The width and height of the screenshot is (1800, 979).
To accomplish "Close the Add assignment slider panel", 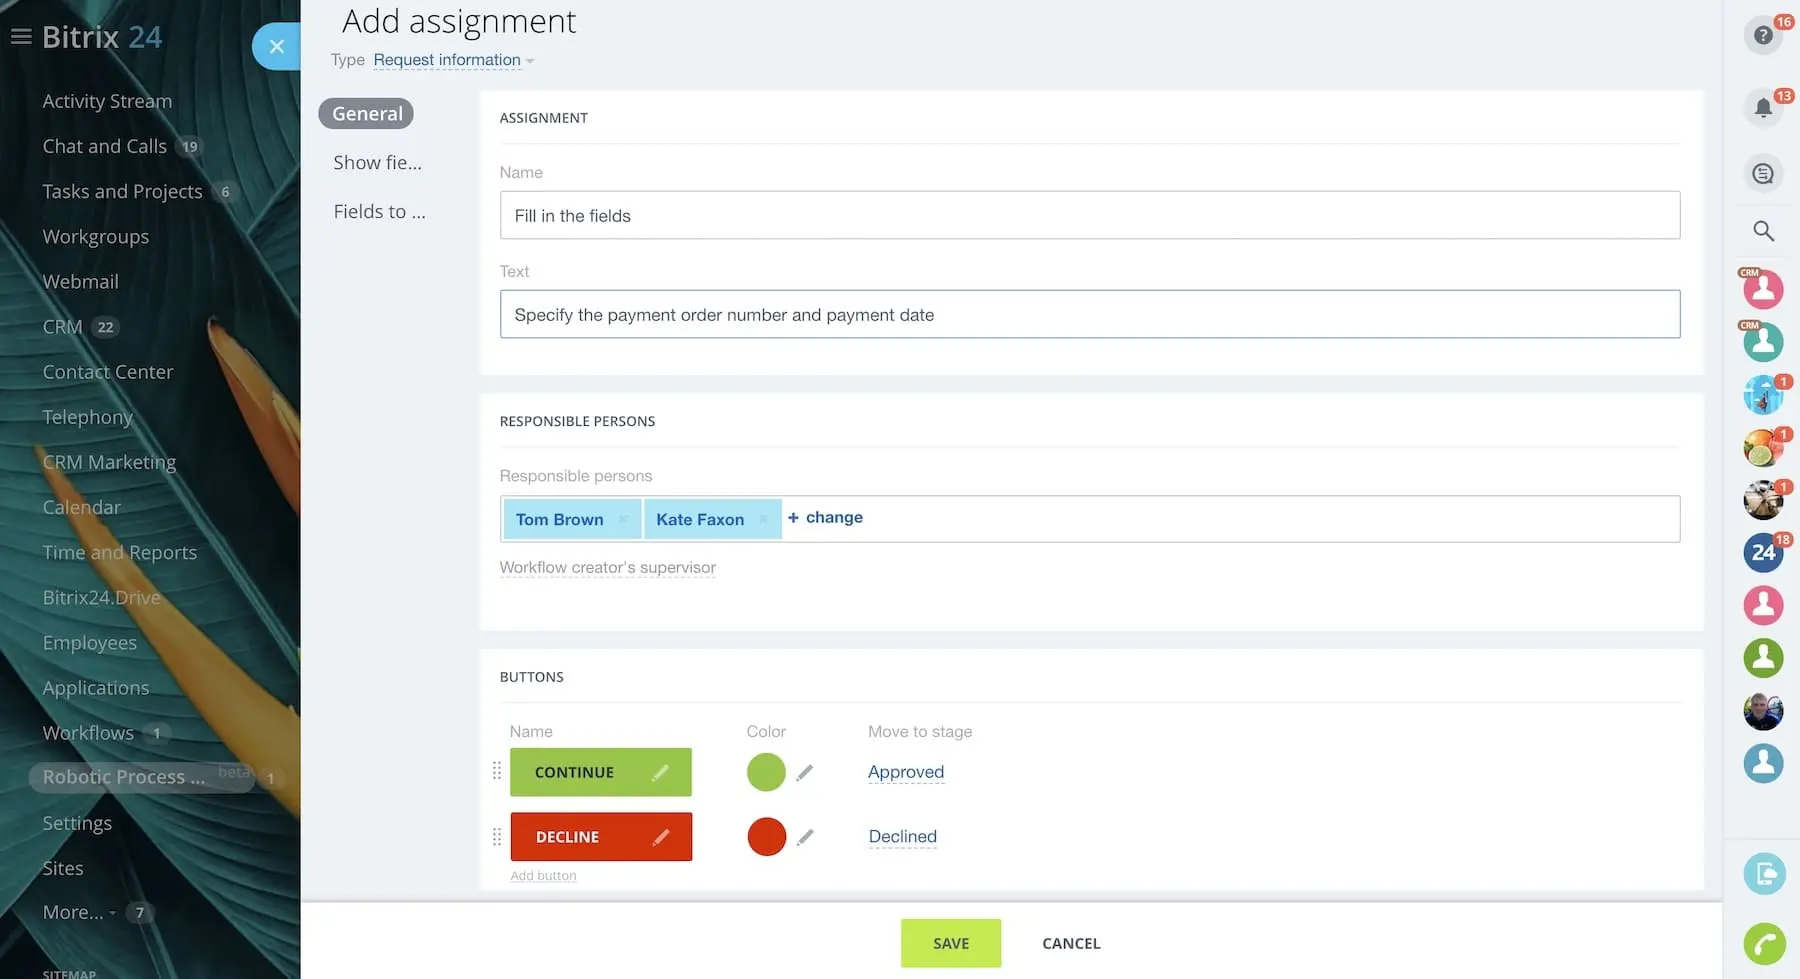I will pyautogui.click(x=277, y=46).
